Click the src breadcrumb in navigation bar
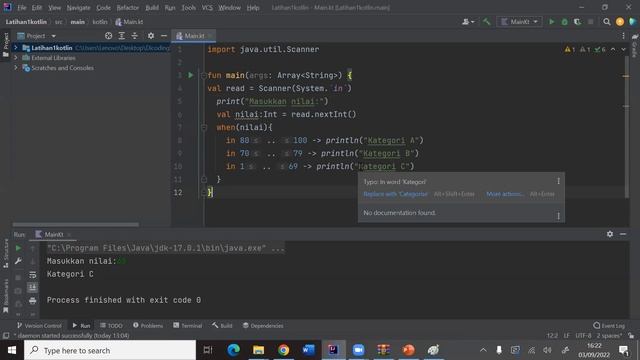 click(x=59, y=22)
